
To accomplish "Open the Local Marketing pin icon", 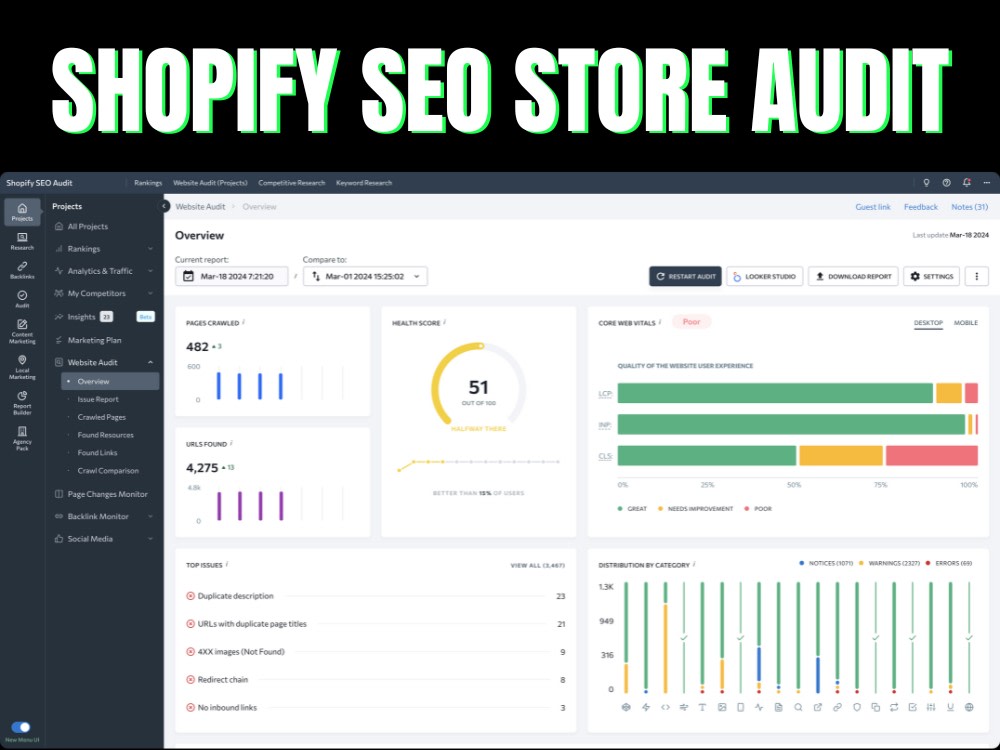I will pyautogui.click(x=22, y=367).
